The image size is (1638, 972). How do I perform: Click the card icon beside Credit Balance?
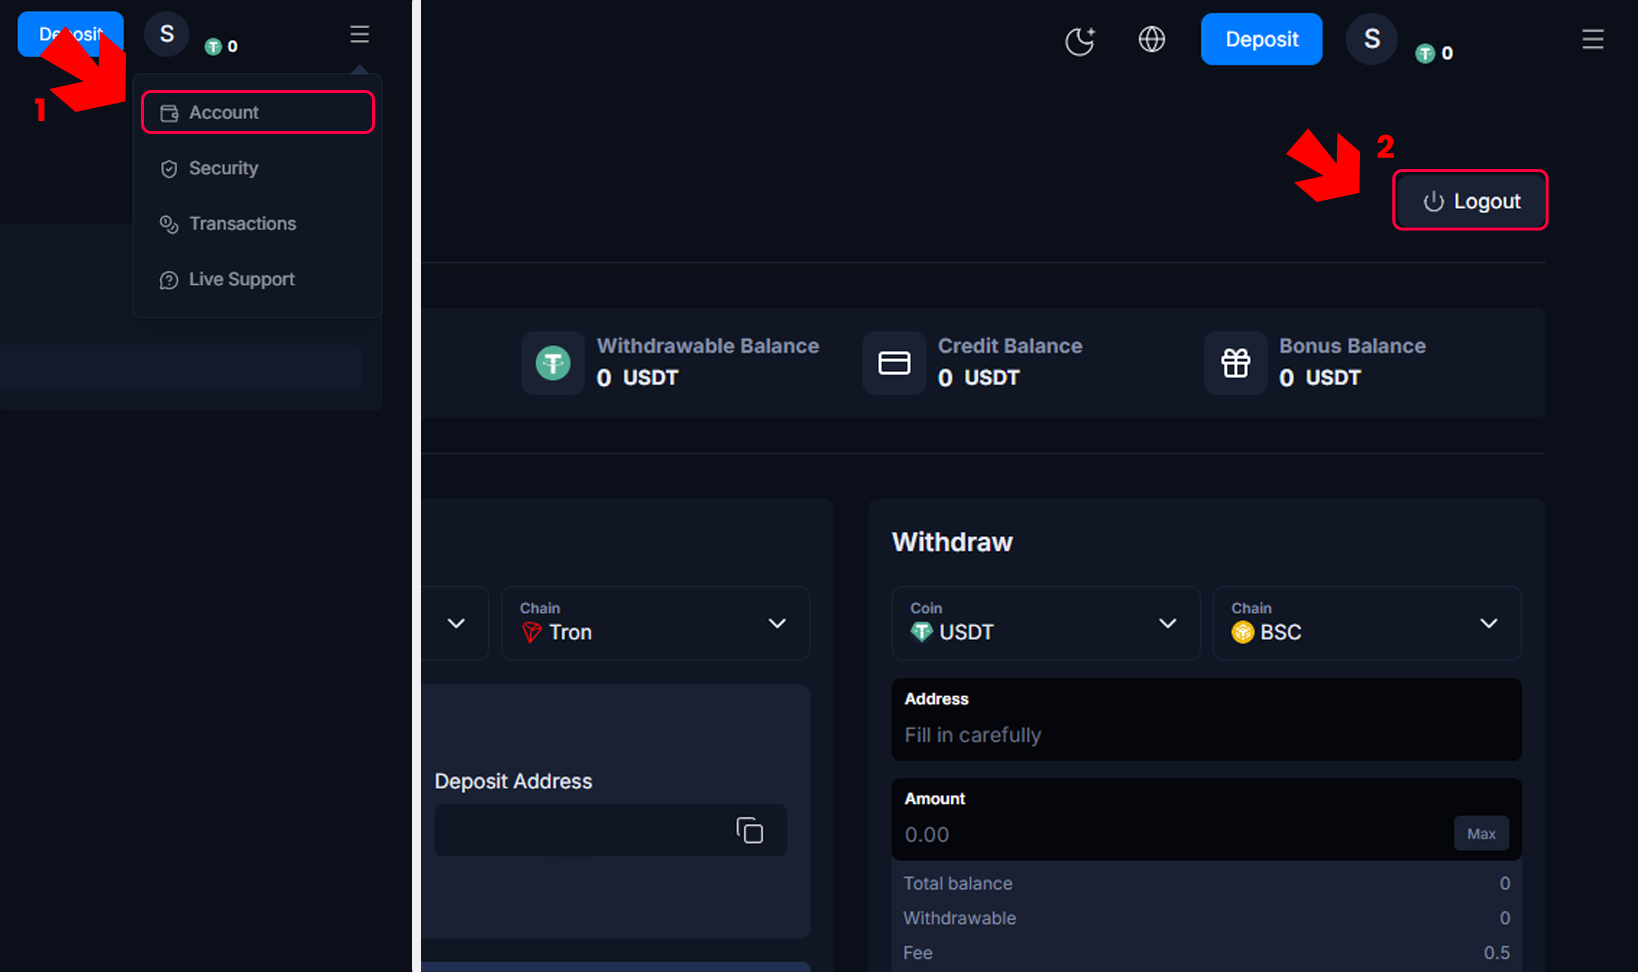[894, 362]
